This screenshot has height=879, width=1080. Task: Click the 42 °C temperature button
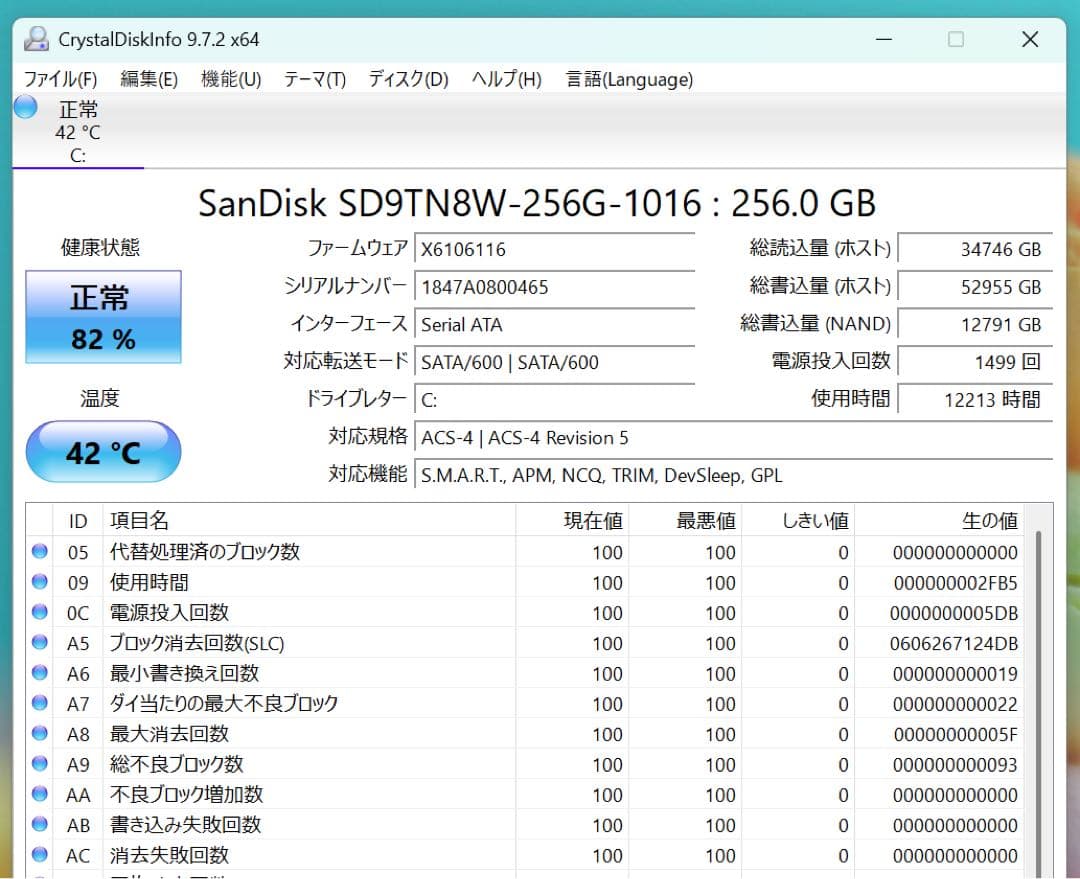tap(103, 452)
